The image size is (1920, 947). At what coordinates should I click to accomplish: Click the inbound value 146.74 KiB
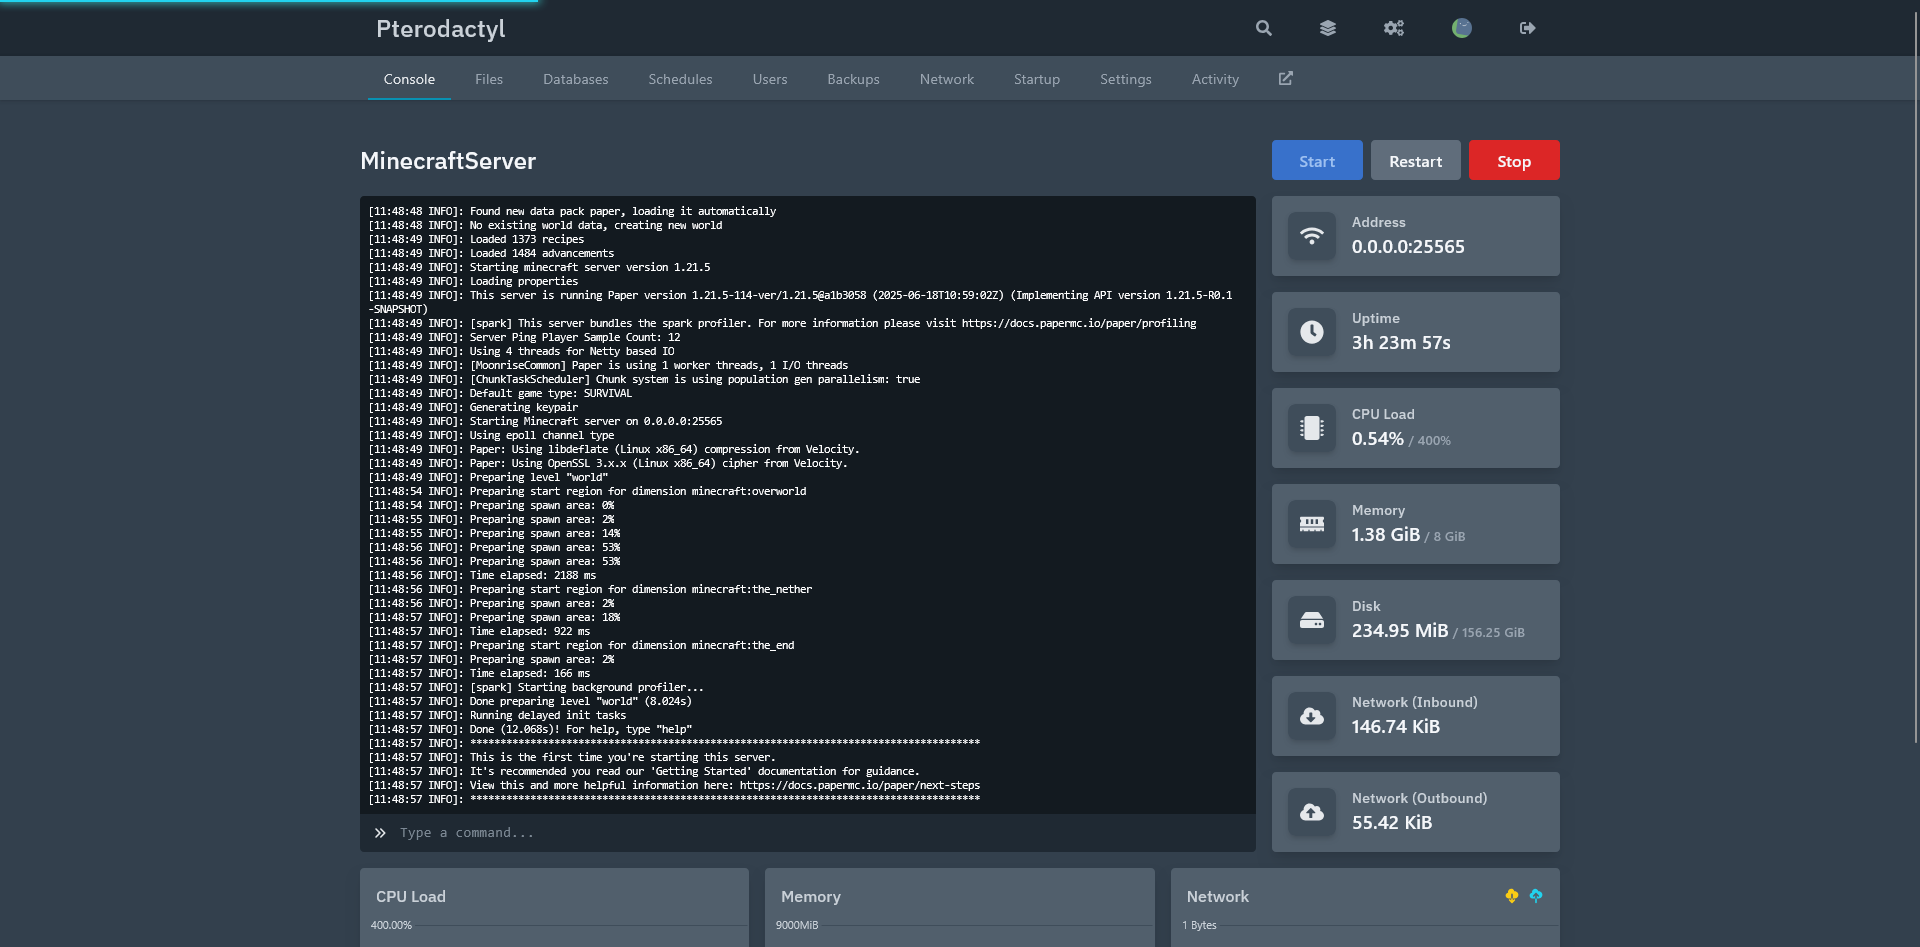point(1396,727)
